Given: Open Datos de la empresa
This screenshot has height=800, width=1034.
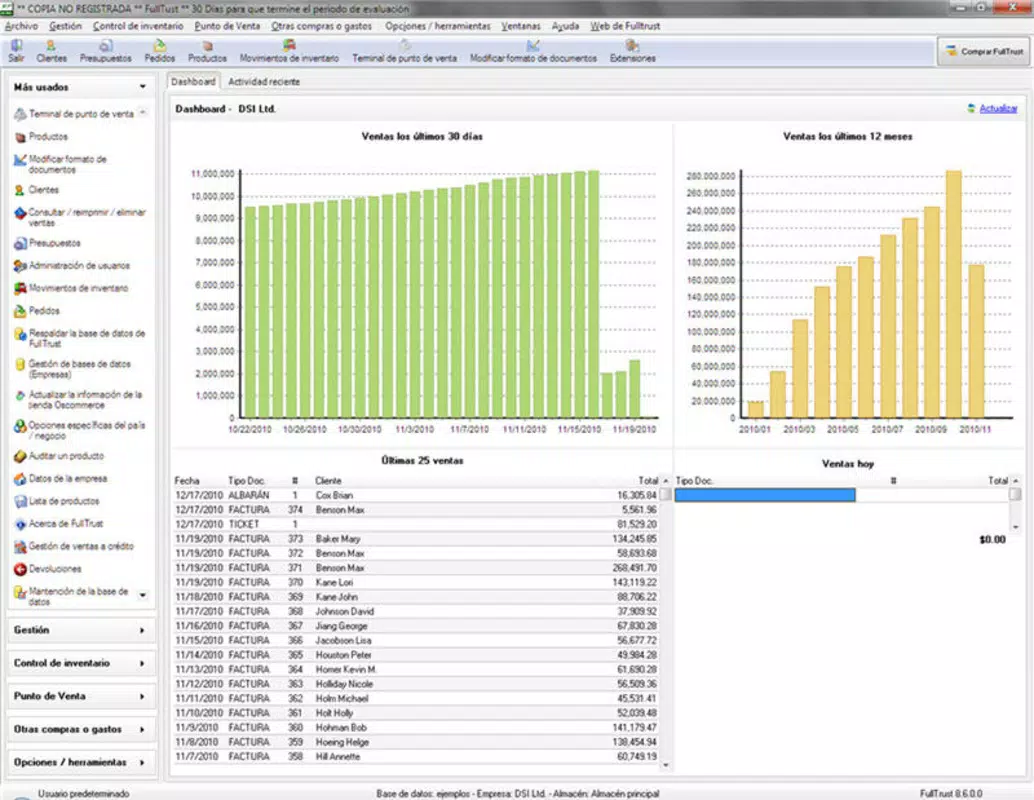Looking at the screenshot, I should pos(61,479).
